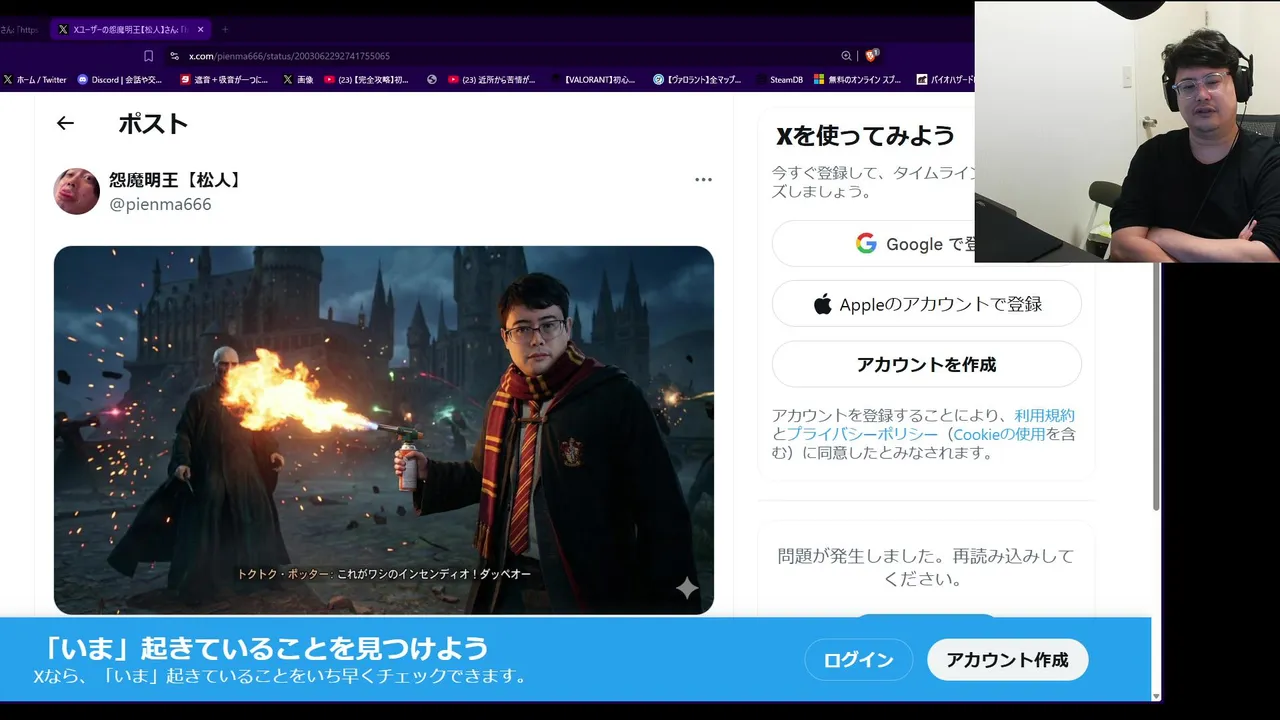Click the ログイン button in bottom banner
This screenshot has height=720, width=1280.
click(x=858, y=660)
